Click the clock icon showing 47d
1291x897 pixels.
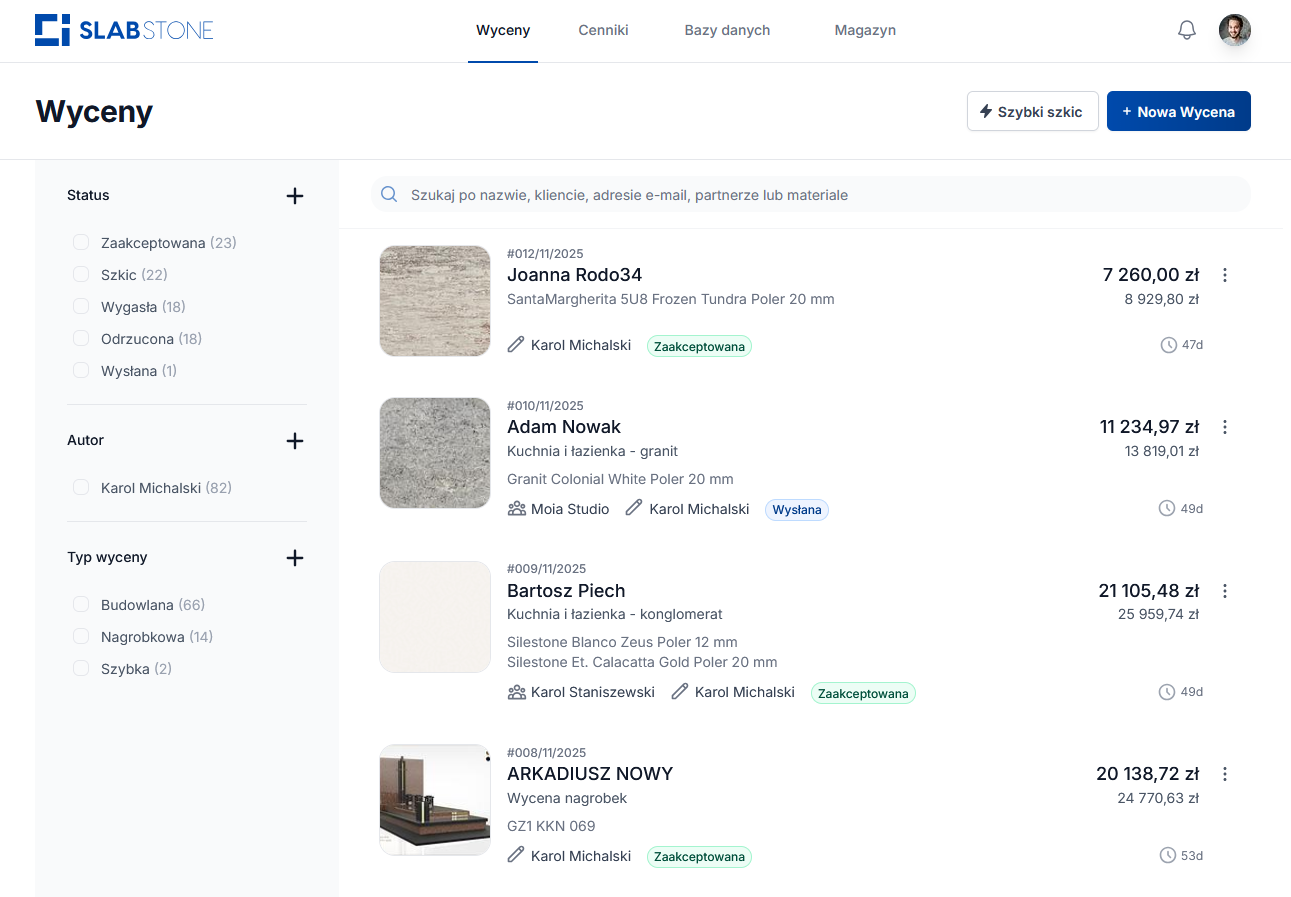pos(1168,345)
